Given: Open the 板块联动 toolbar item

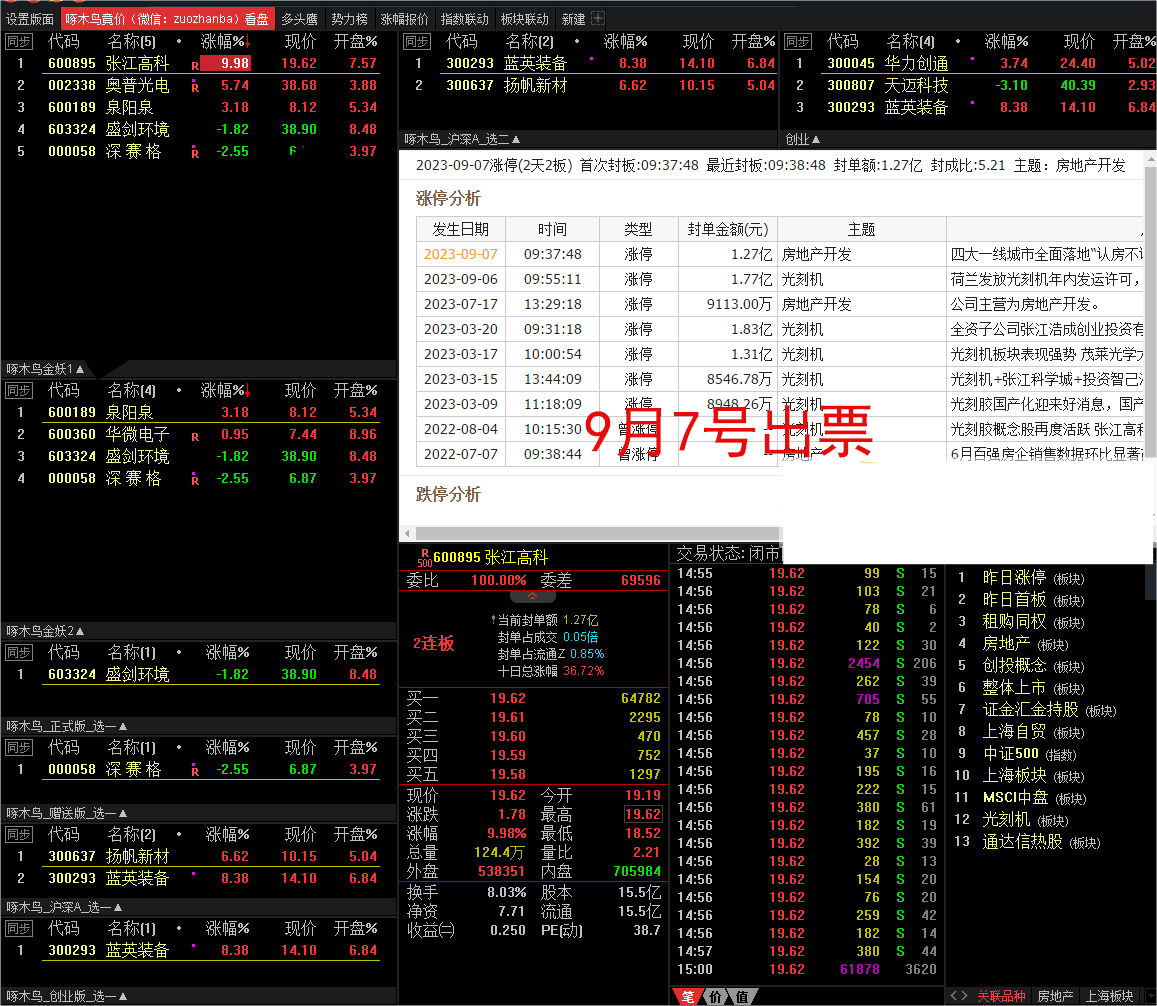Looking at the screenshot, I should (x=524, y=18).
